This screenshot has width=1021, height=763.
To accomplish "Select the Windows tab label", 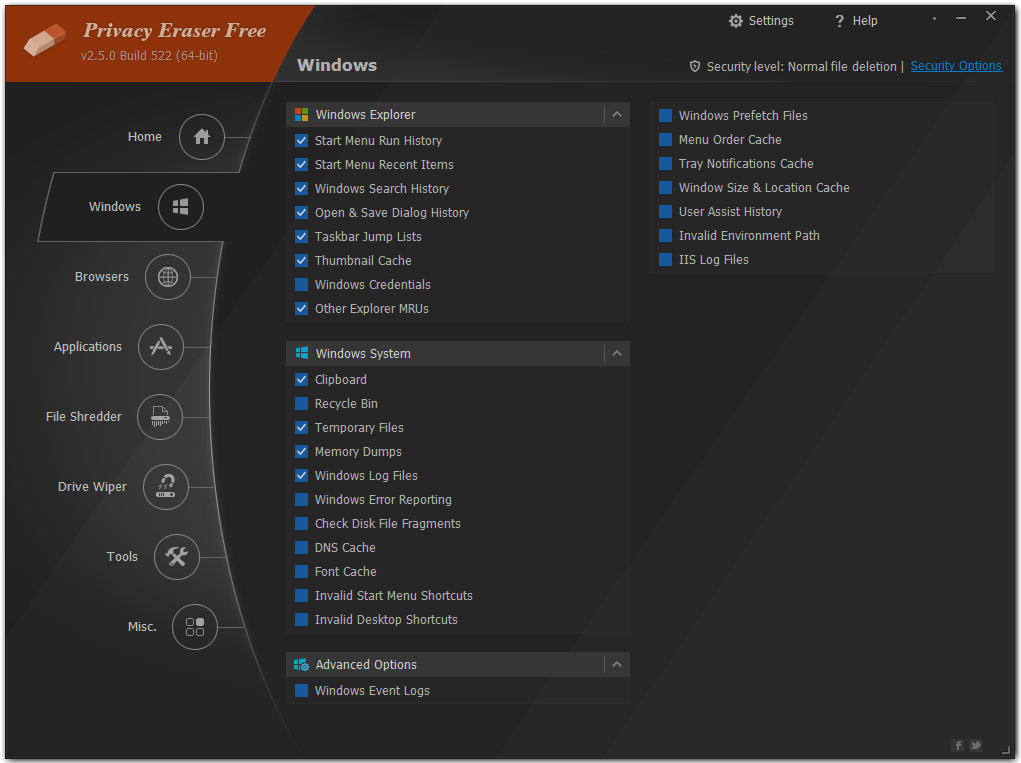I will point(115,207).
